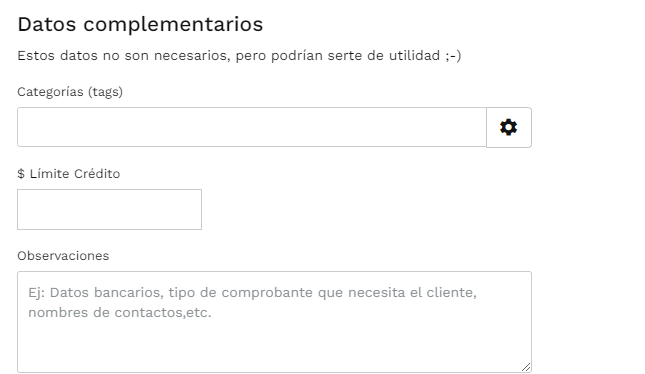The height and width of the screenshot is (374, 645).
Task: Click the ";-)" smiley in the subtitle
Action: point(453,56)
